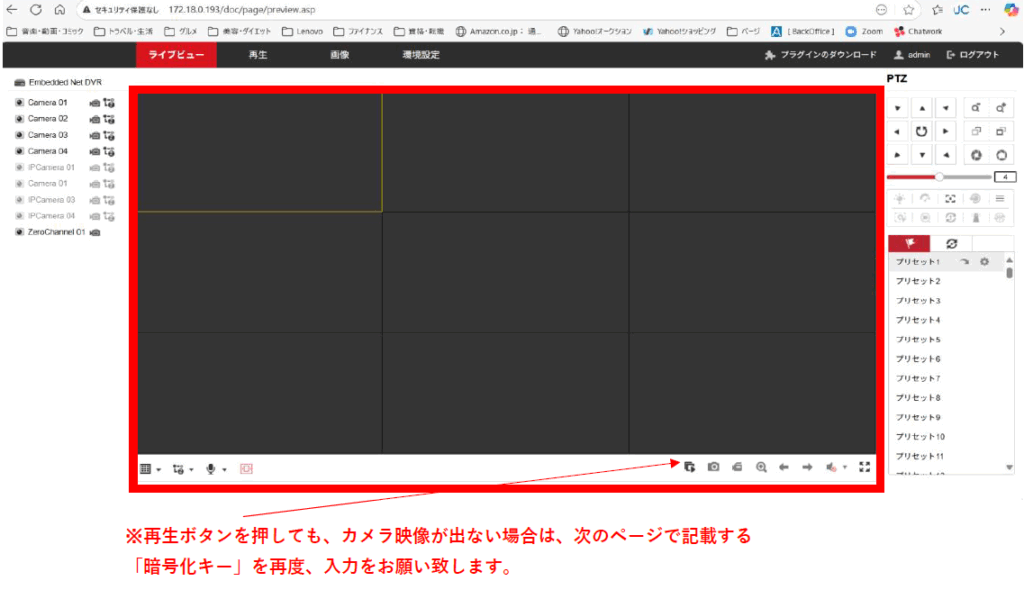Start auto-scan with PTZ center button

[921, 131]
